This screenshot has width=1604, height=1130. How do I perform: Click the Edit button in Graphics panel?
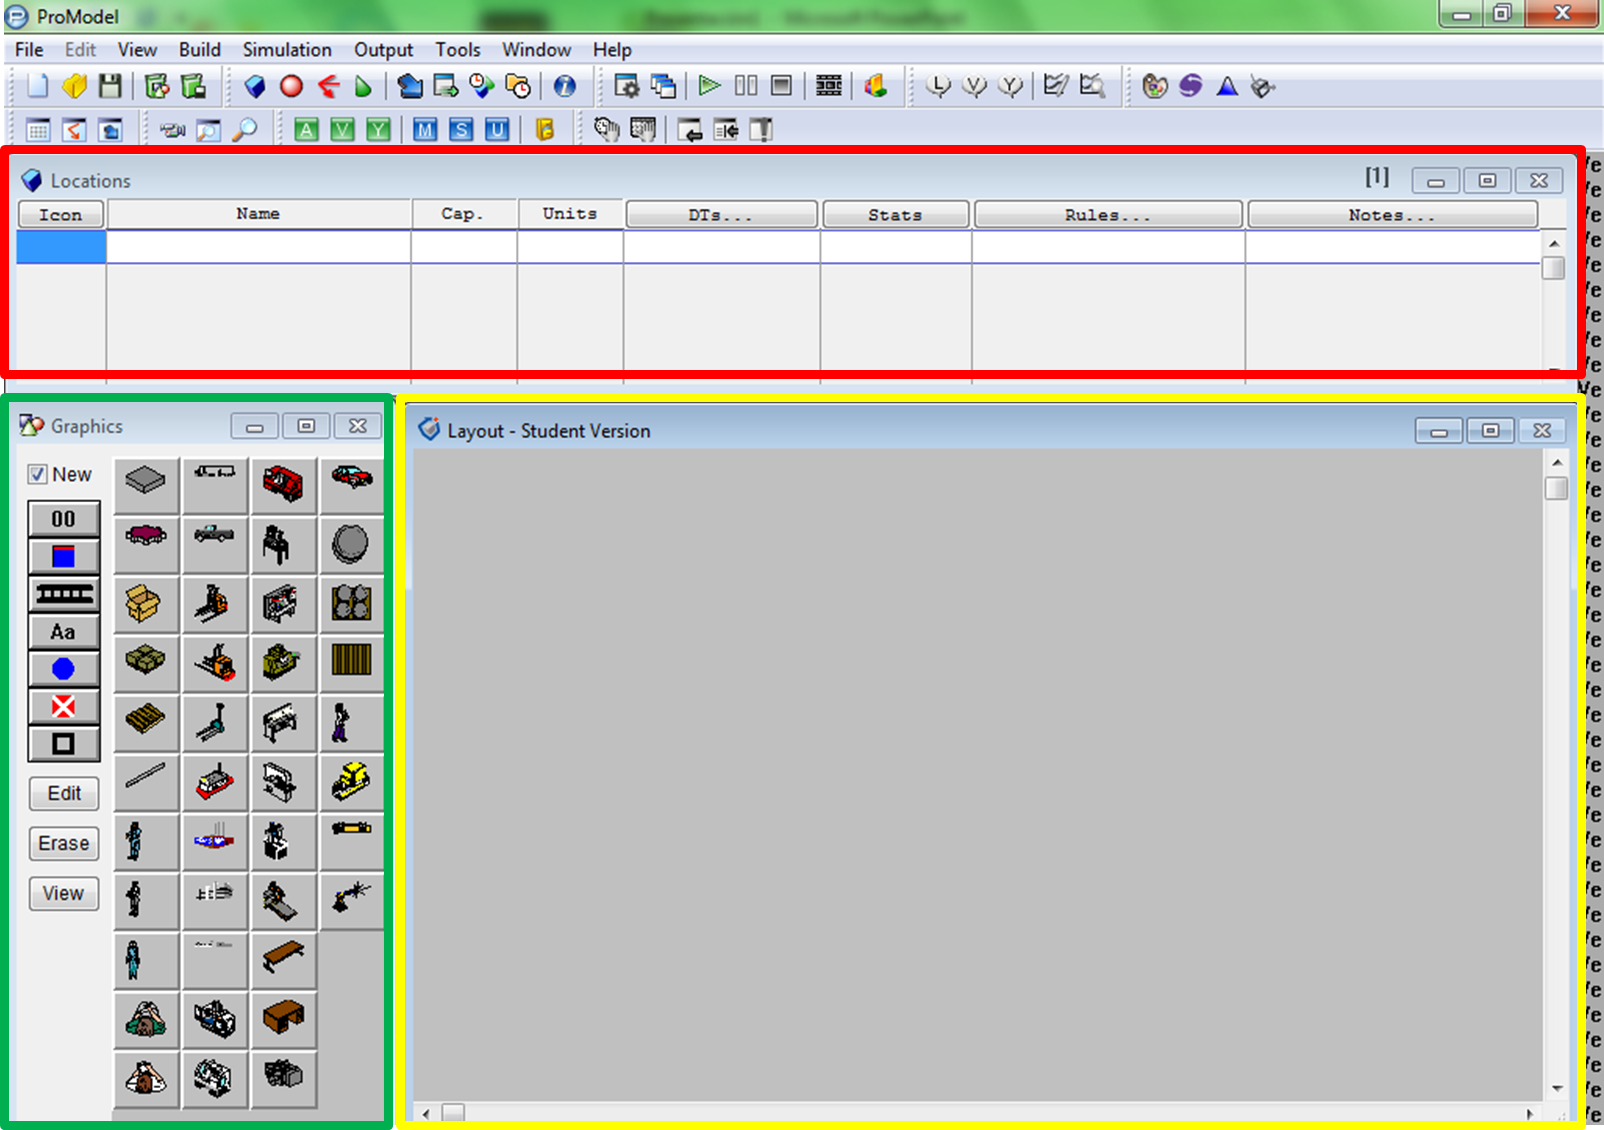point(64,794)
